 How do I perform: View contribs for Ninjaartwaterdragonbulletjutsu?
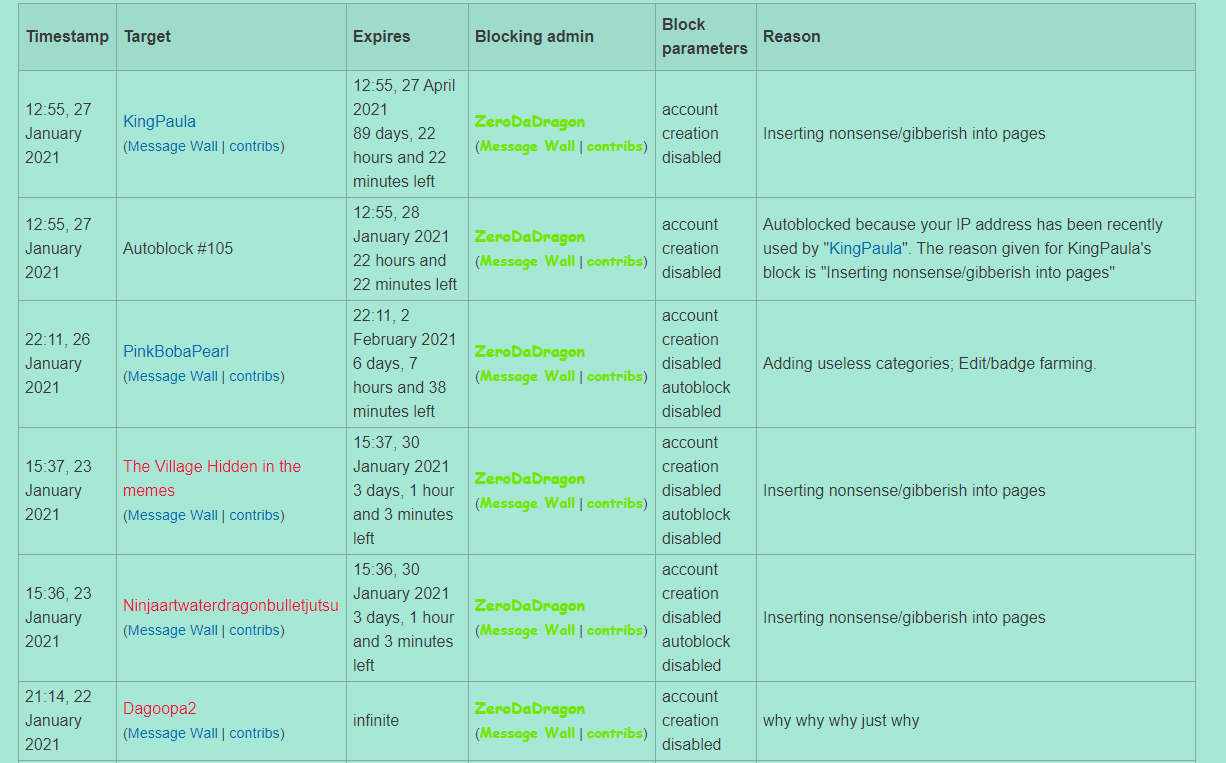pyautogui.click(x=254, y=630)
